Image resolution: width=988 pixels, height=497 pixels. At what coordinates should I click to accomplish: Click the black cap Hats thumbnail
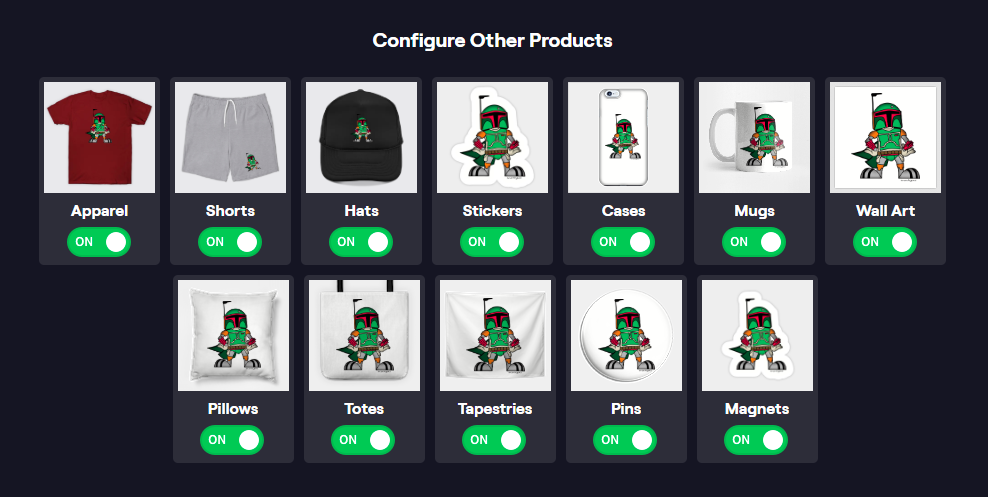[x=362, y=137]
